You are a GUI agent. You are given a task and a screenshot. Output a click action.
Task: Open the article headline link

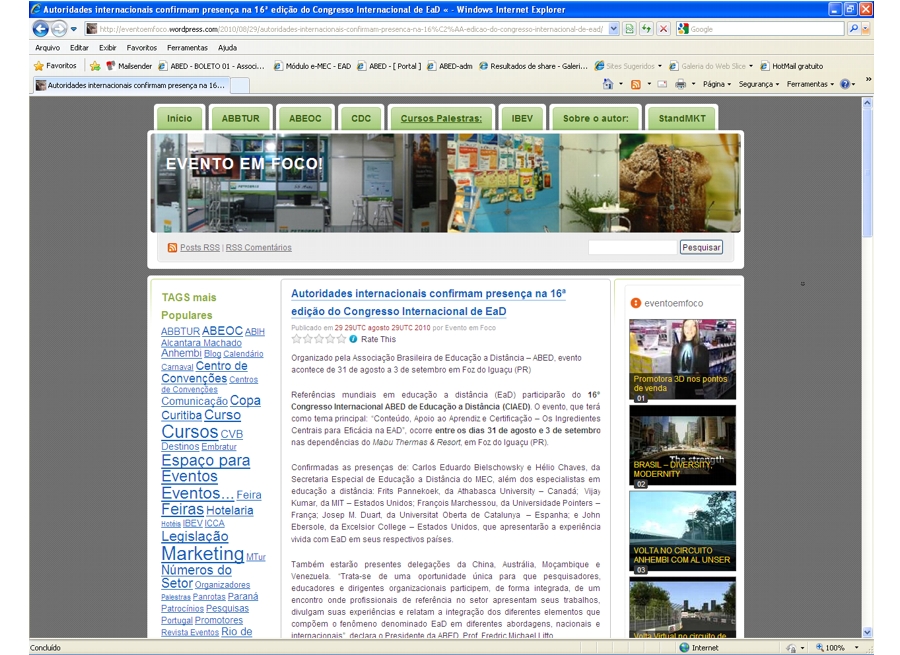click(428, 303)
